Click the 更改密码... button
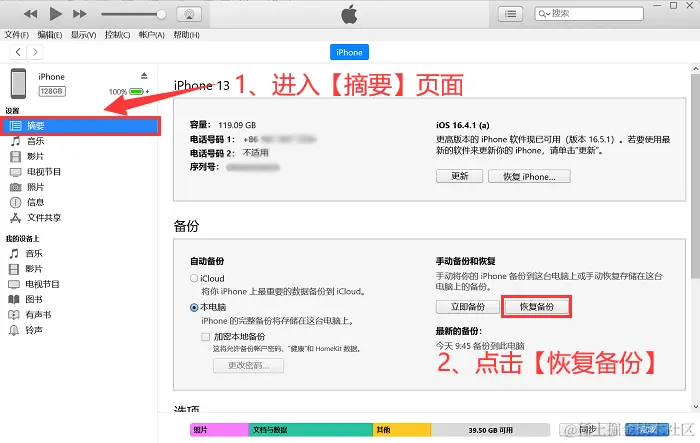 pos(248,365)
